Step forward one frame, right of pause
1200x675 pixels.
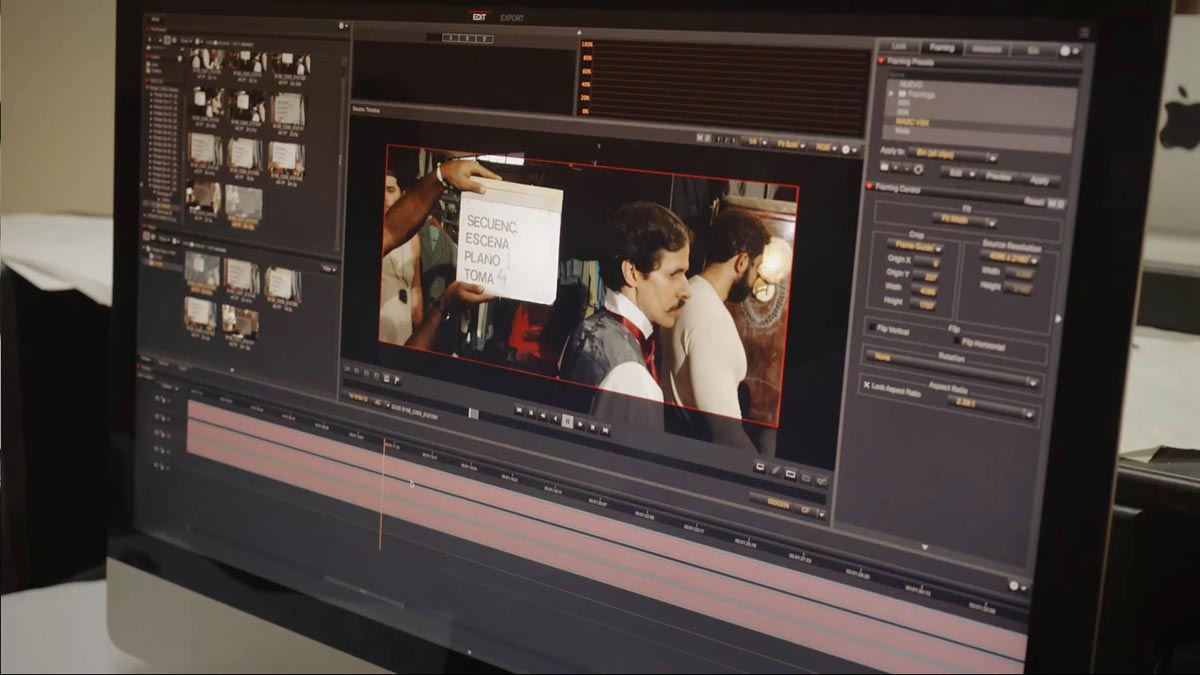click(580, 424)
